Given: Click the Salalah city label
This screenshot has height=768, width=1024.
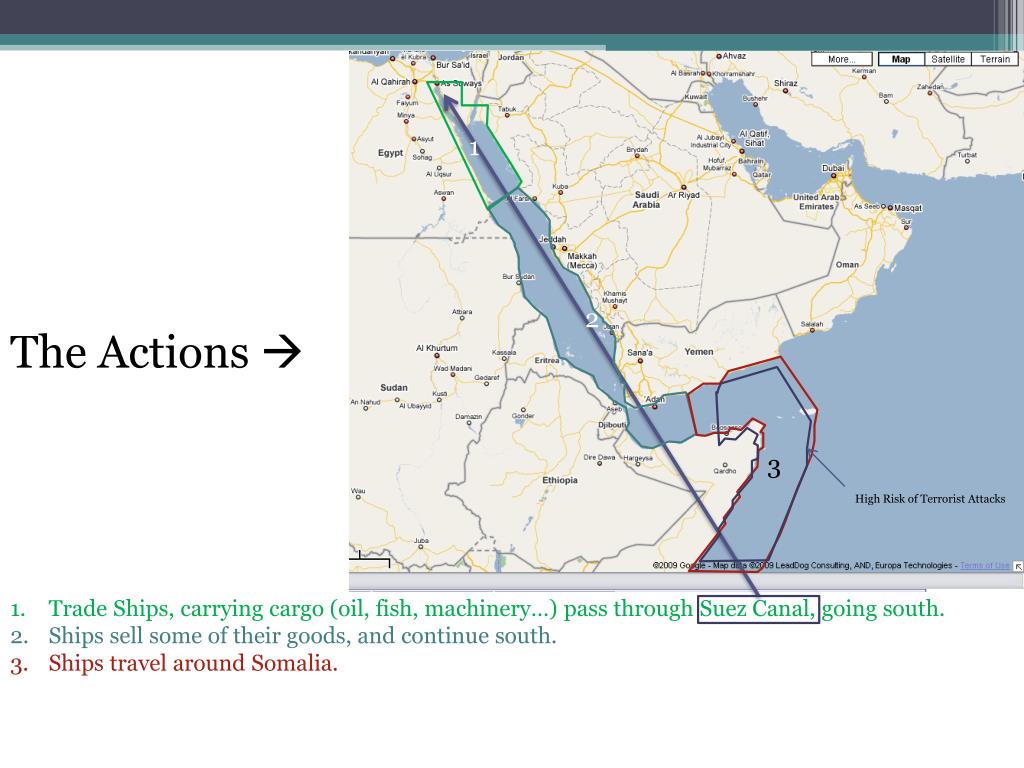Looking at the screenshot, I should pos(812,324).
